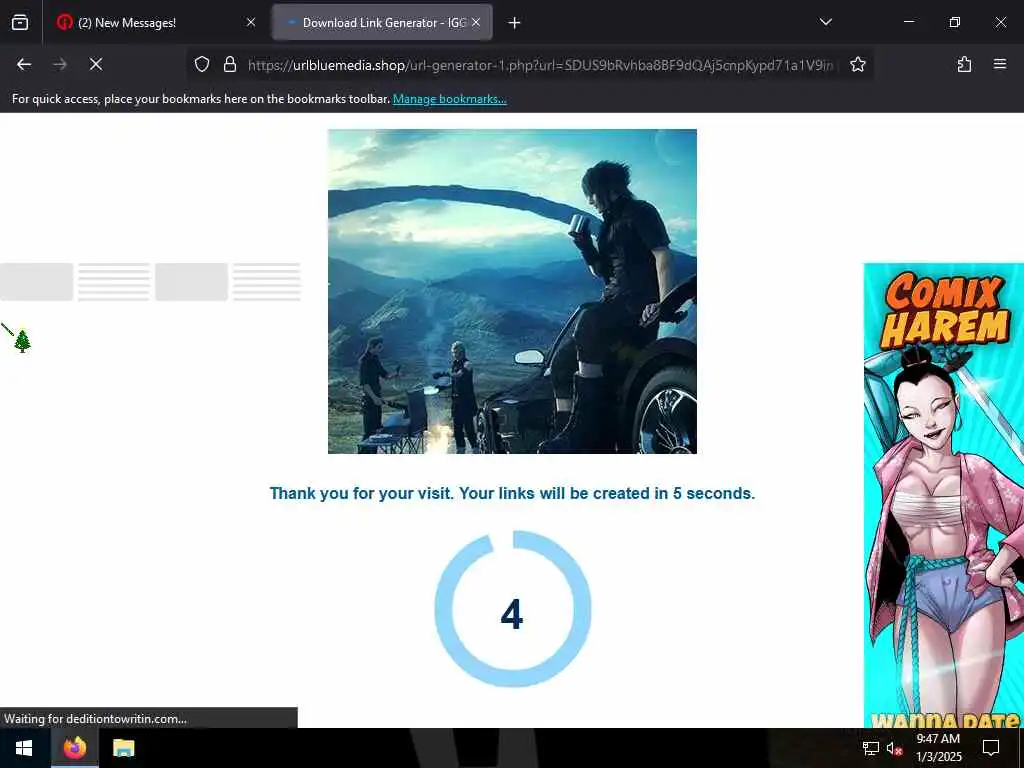The width and height of the screenshot is (1024, 768).
Task: Click the forward navigation arrow
Action: coord(59,64)
